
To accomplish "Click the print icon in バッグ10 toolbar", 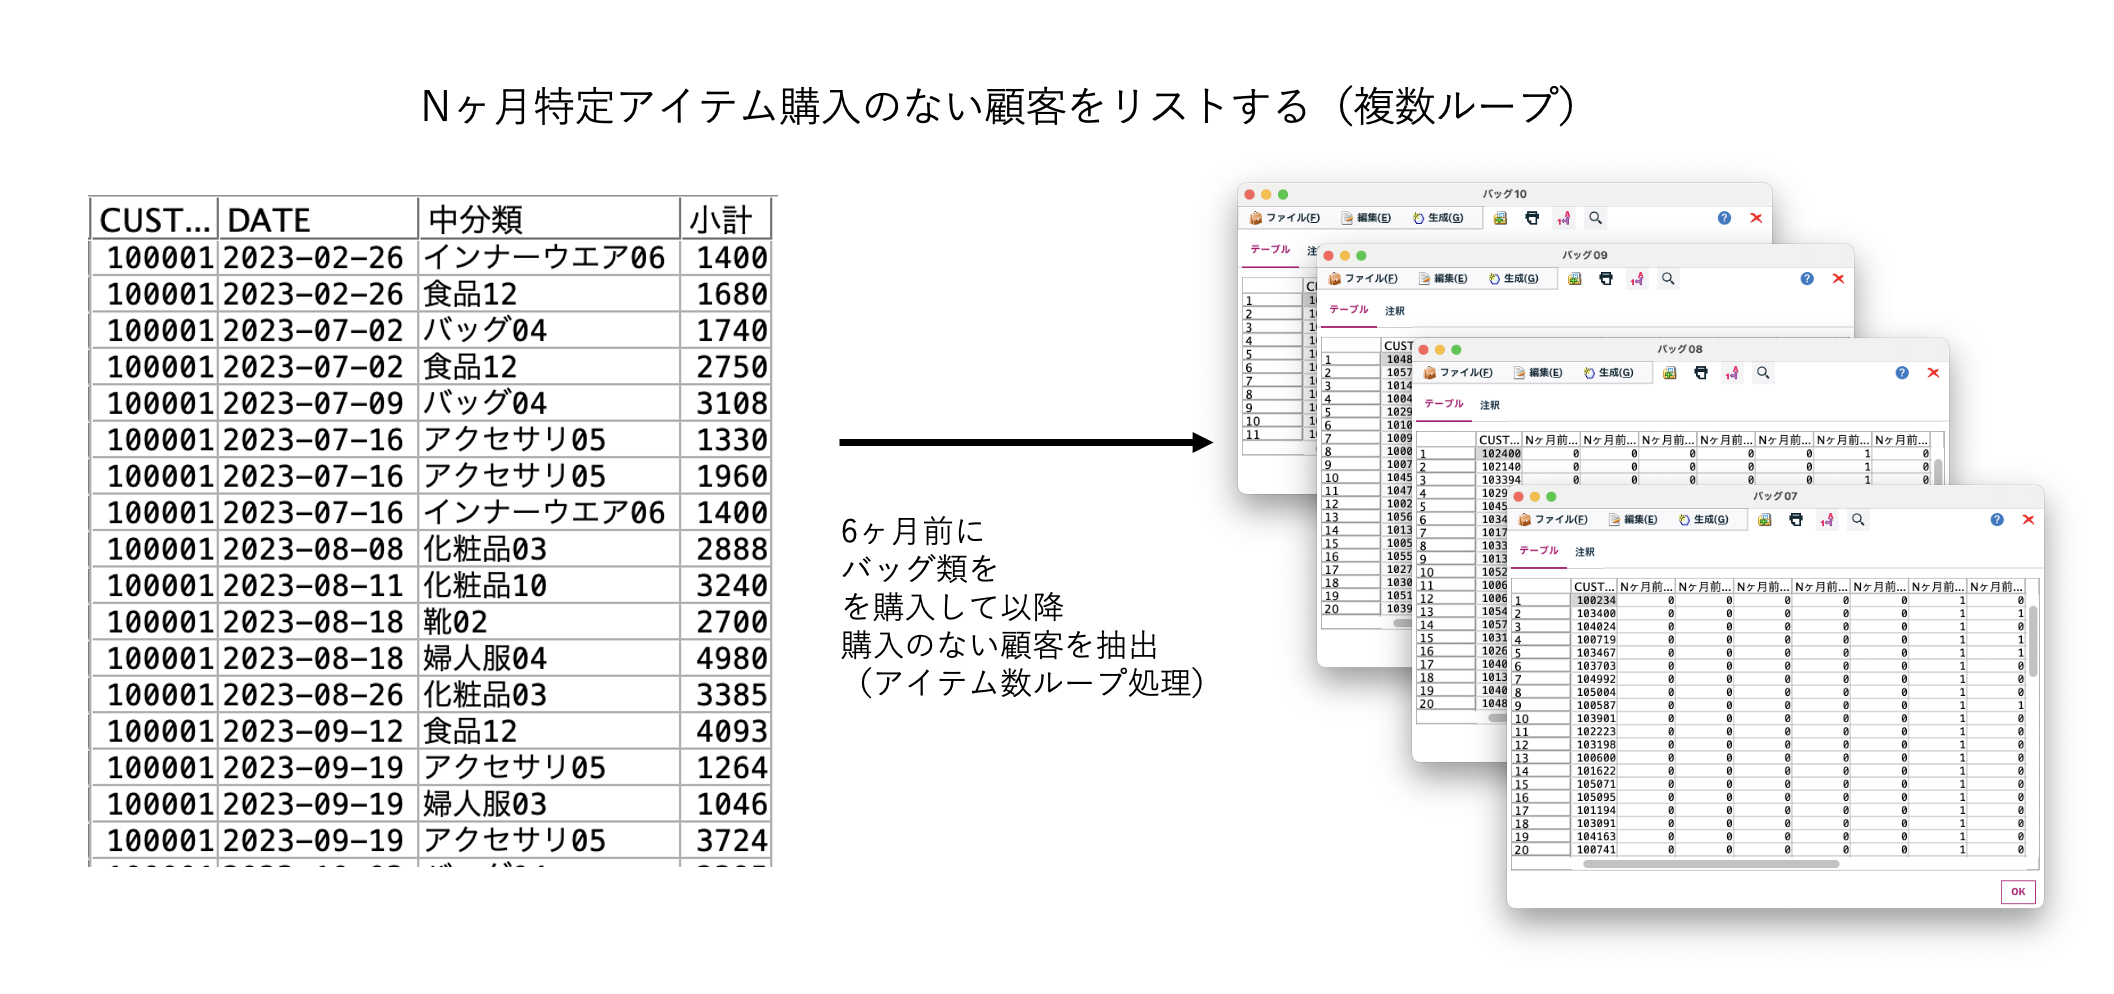I will [x=1532, y=218].
